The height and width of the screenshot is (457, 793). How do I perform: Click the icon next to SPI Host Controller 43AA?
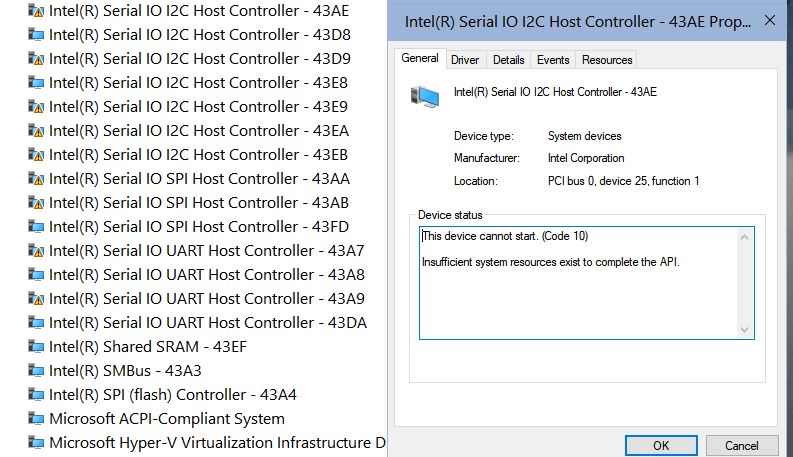click(36, 179)
